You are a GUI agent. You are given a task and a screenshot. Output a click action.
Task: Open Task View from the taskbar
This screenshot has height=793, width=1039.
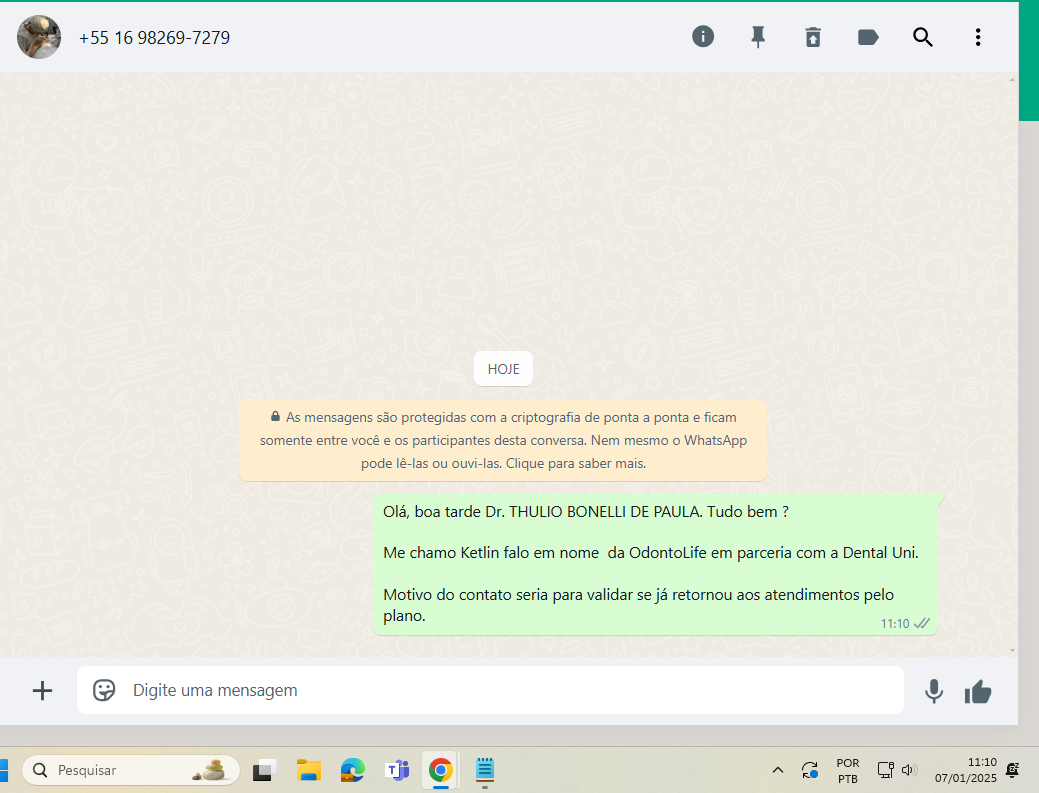(264, 770)
